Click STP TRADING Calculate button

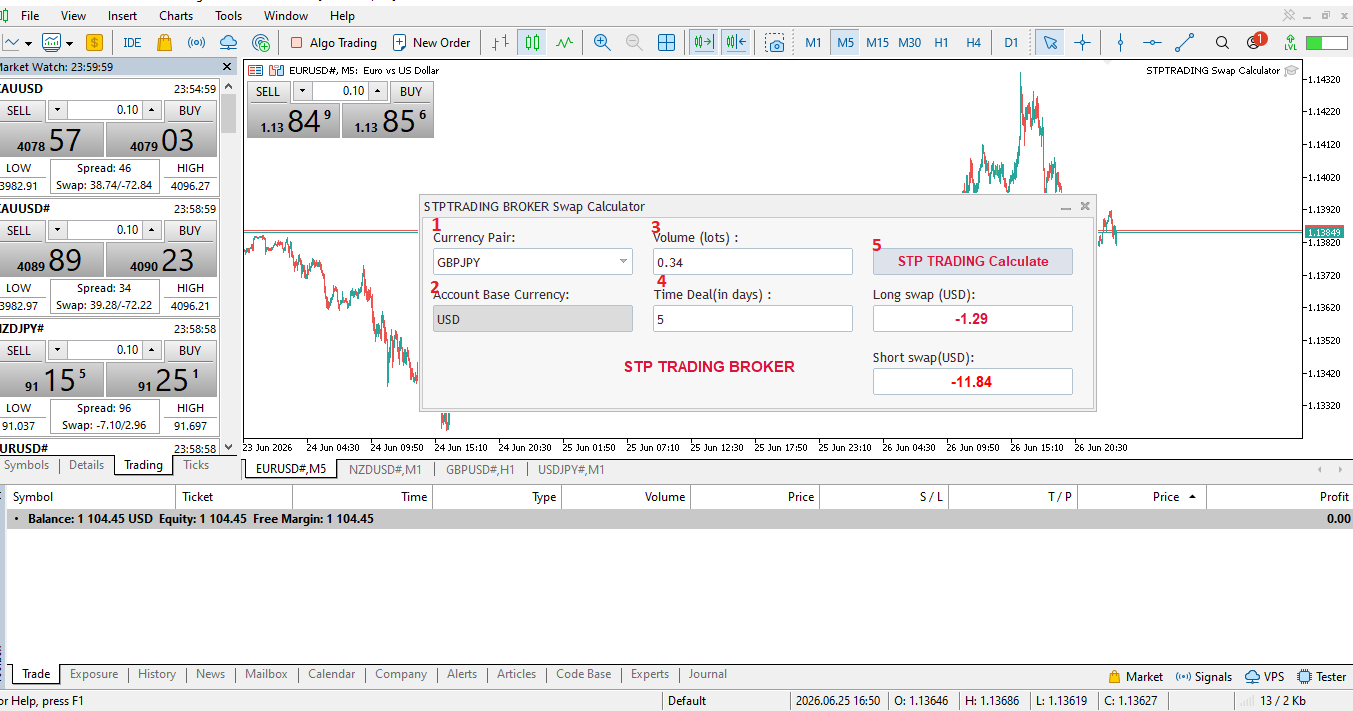point(973,262)
